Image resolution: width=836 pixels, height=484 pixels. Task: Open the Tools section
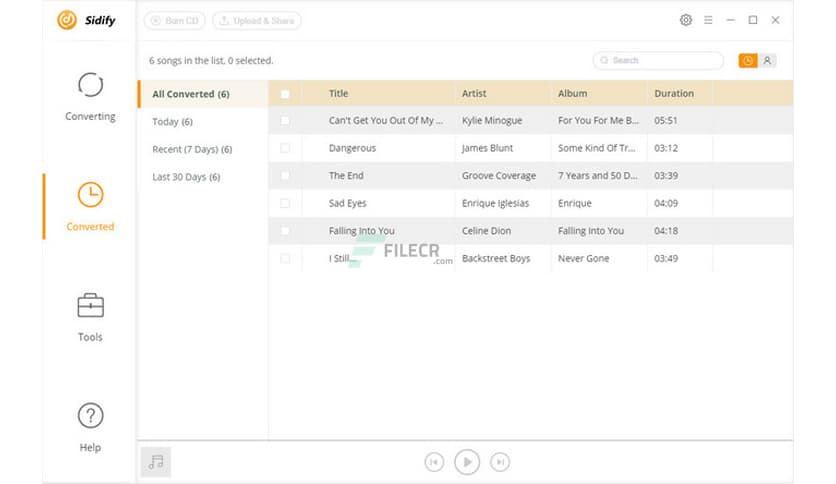pos(90,317)
